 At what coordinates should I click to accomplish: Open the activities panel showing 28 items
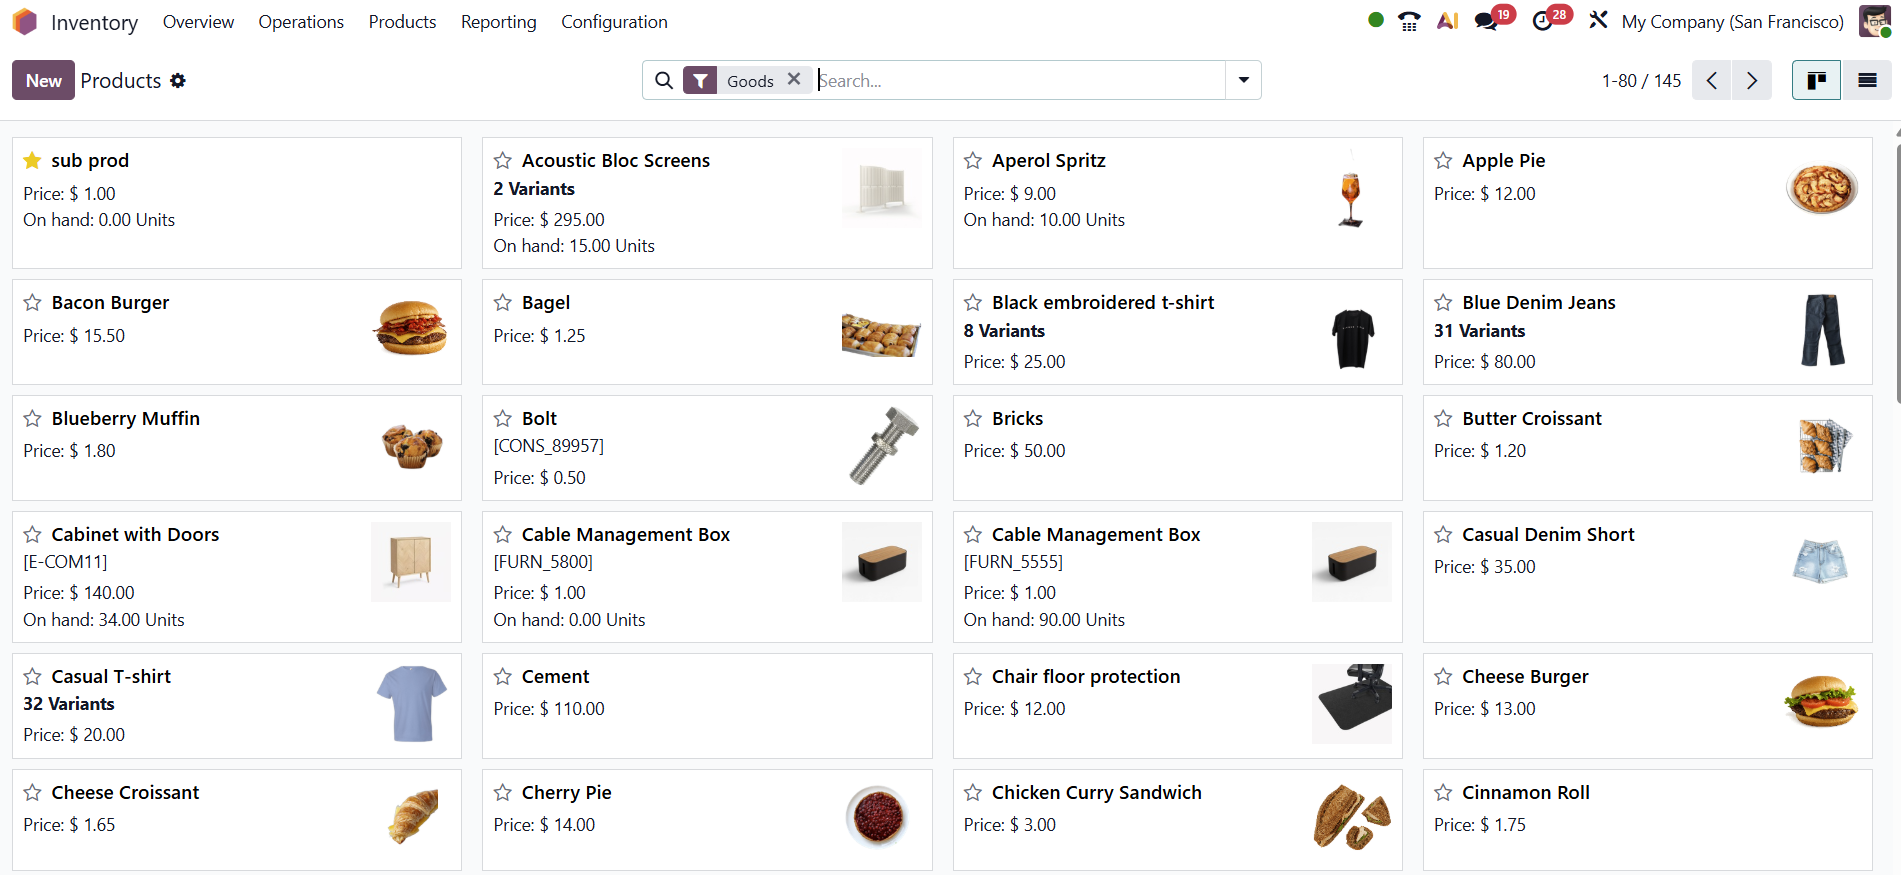1540,22
